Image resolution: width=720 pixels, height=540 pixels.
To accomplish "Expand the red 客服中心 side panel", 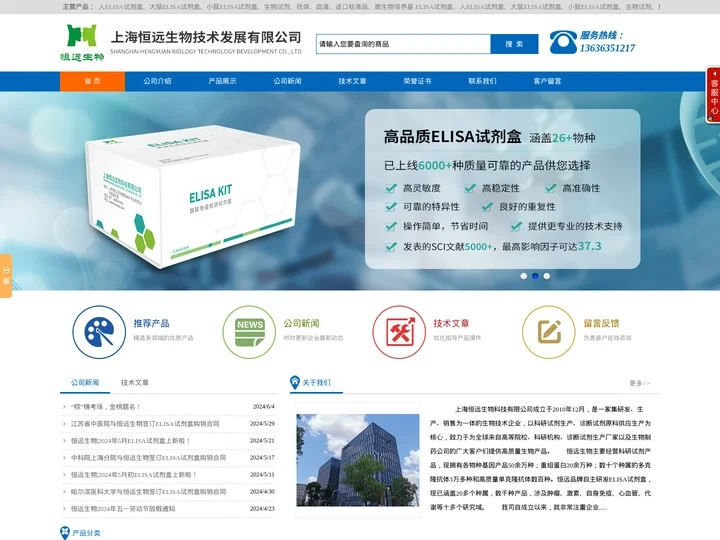I will 713,95.
